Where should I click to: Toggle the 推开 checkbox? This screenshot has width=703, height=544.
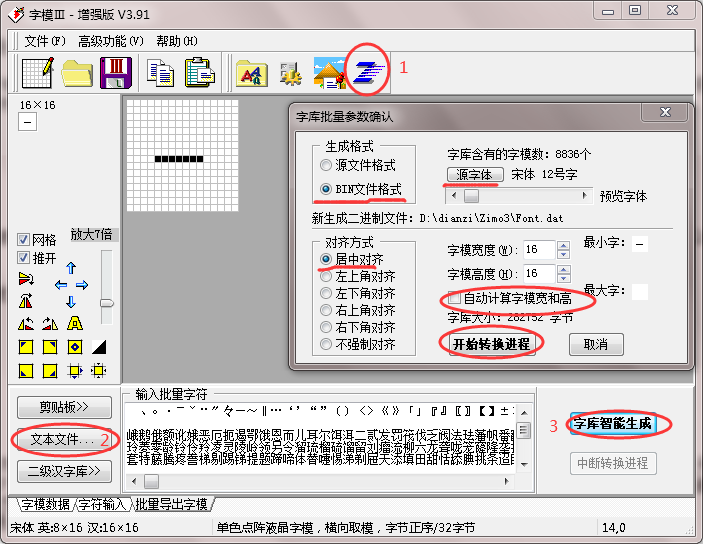(23, 257)
